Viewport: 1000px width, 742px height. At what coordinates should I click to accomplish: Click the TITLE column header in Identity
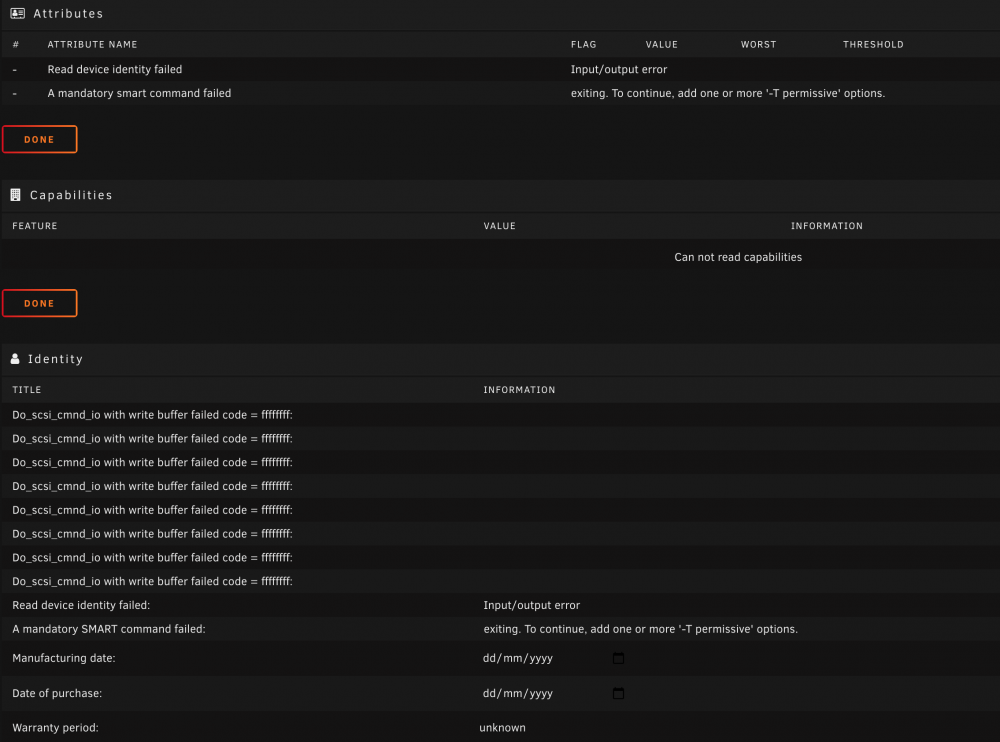[x=27, y=390]
